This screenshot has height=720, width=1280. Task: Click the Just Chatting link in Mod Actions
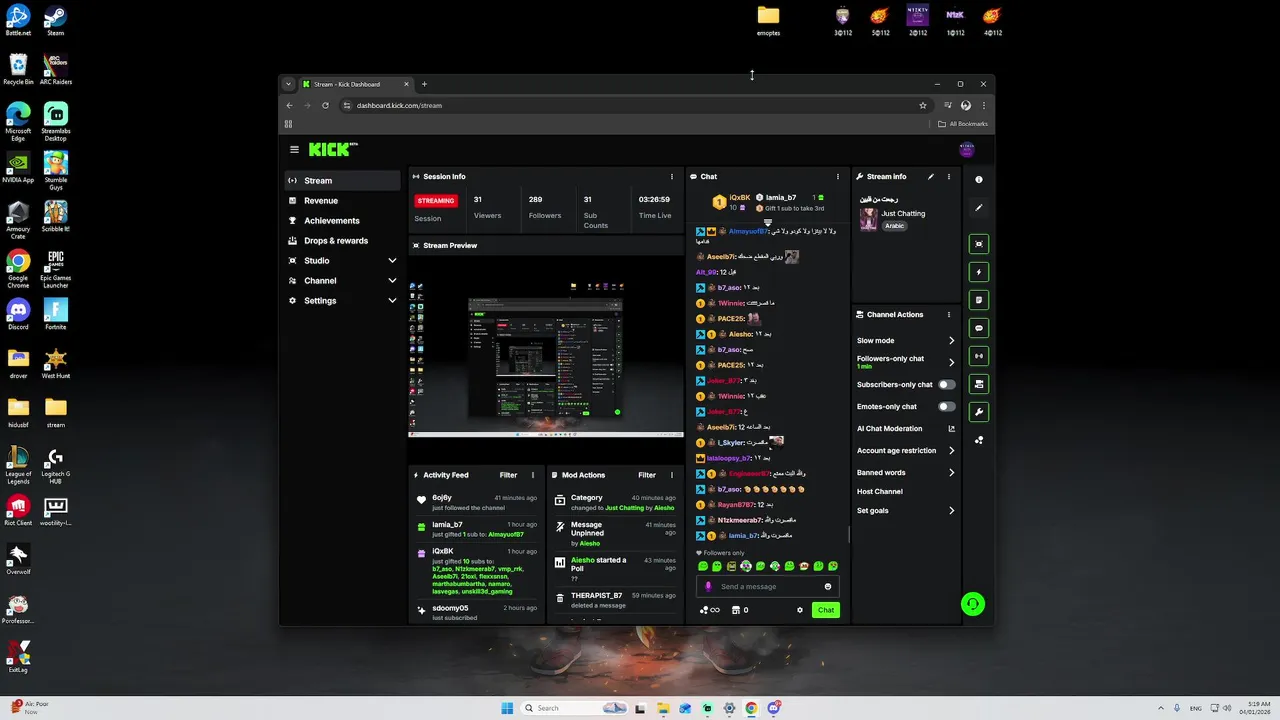[625, 508]
